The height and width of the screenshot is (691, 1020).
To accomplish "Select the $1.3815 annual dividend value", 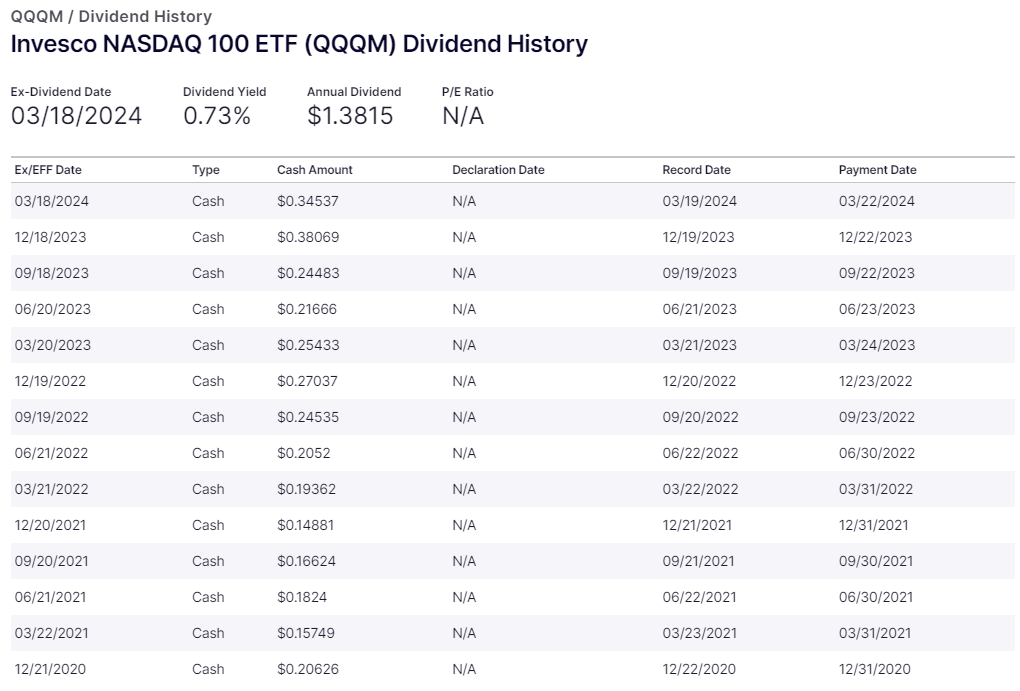I will [350, 116].
